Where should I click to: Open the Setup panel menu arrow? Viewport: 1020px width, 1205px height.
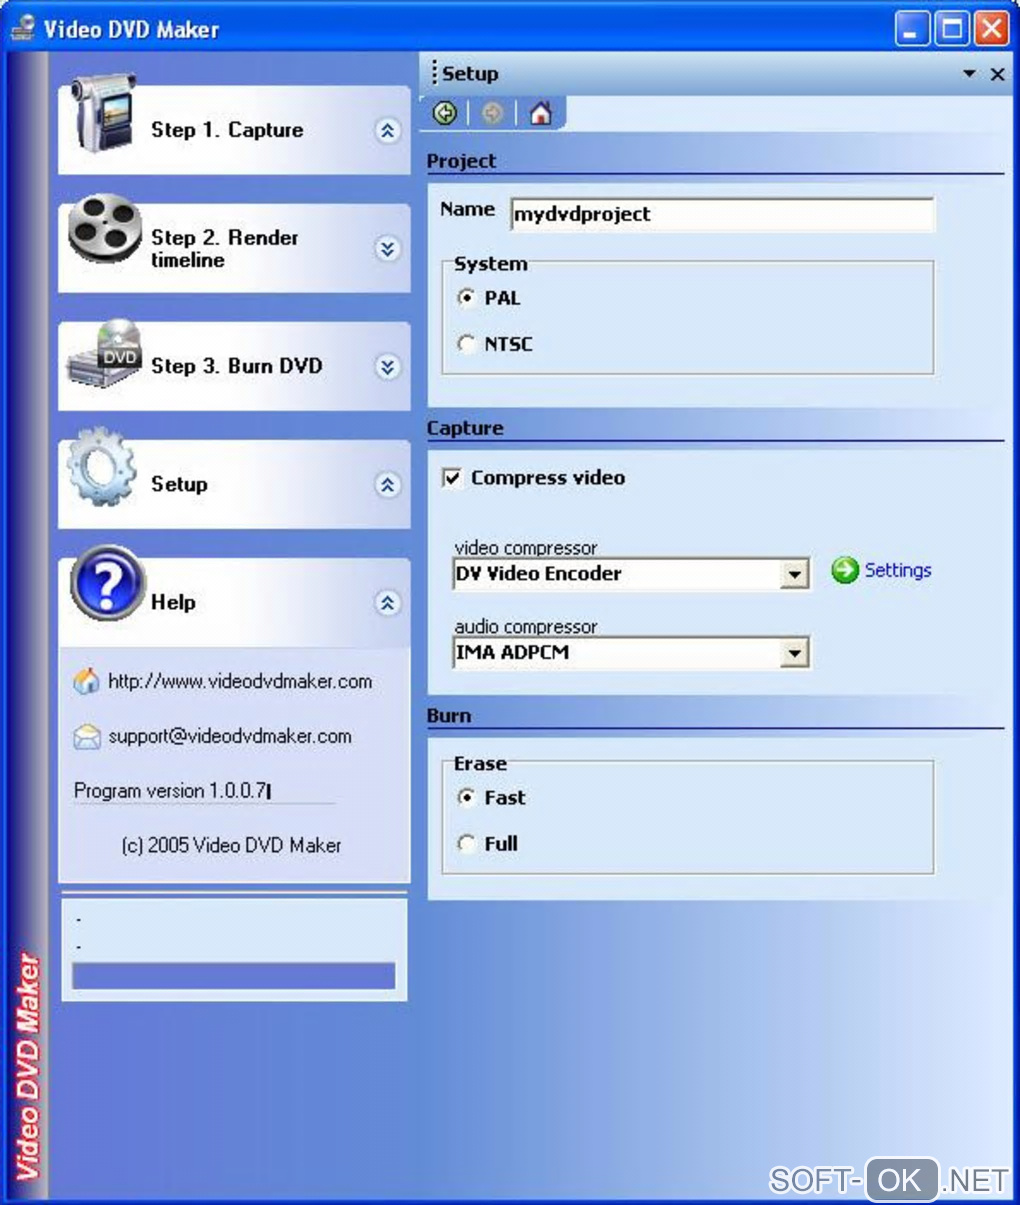pyautogui.click(x=969, y=74)
